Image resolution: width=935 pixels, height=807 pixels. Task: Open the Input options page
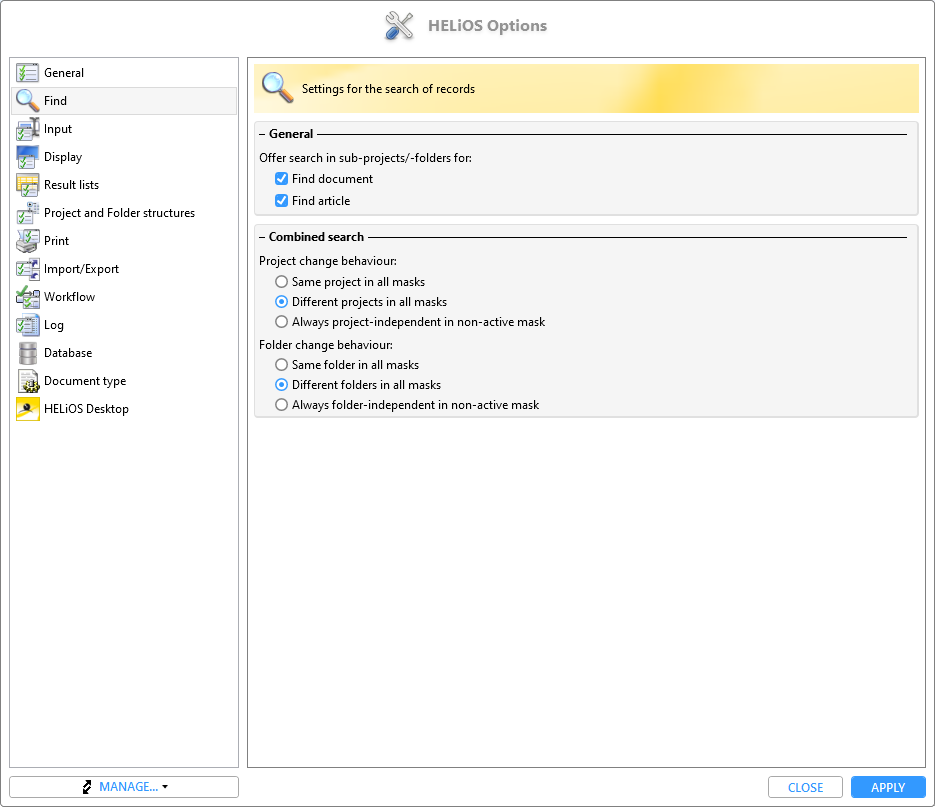[124, 129]
